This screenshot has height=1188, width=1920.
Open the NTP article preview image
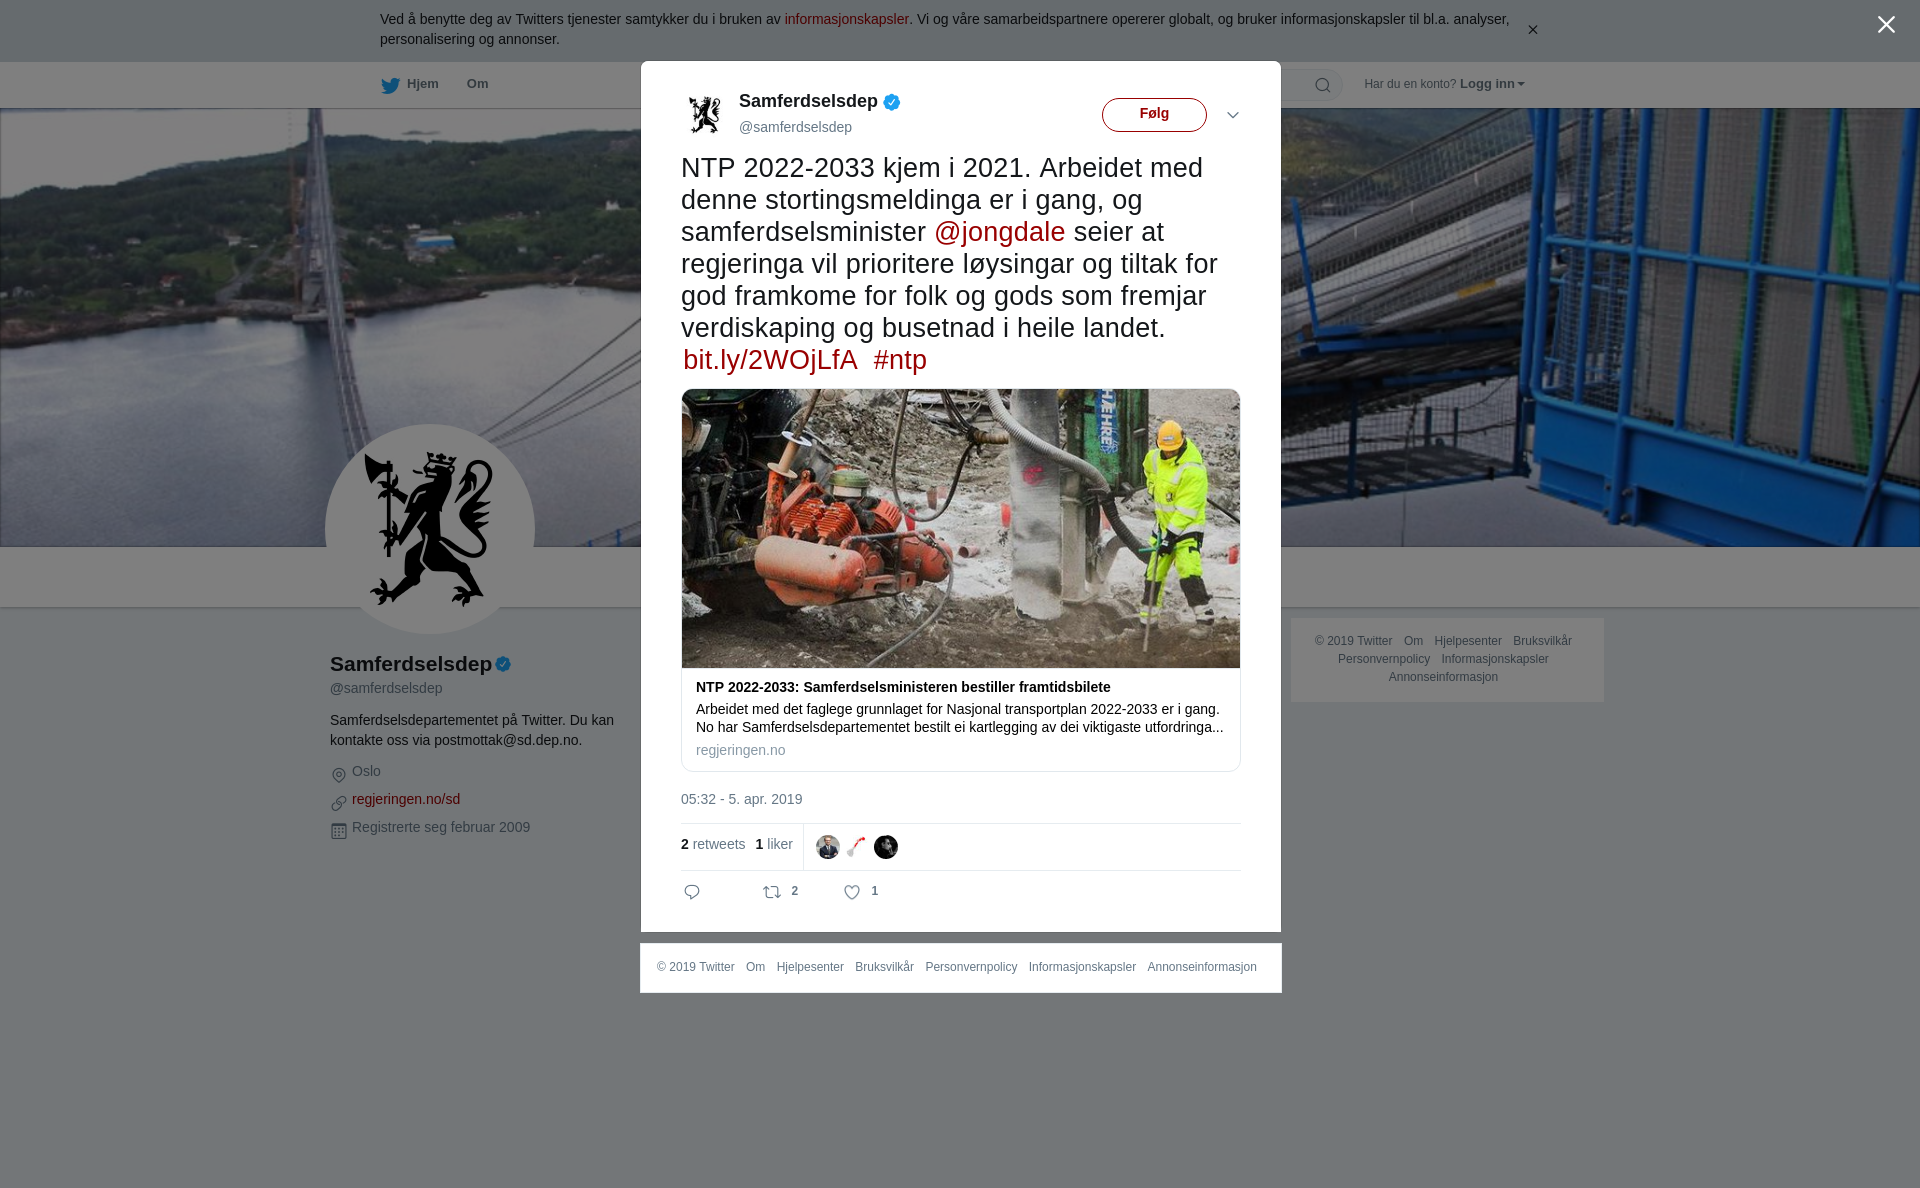pos(961,528)
